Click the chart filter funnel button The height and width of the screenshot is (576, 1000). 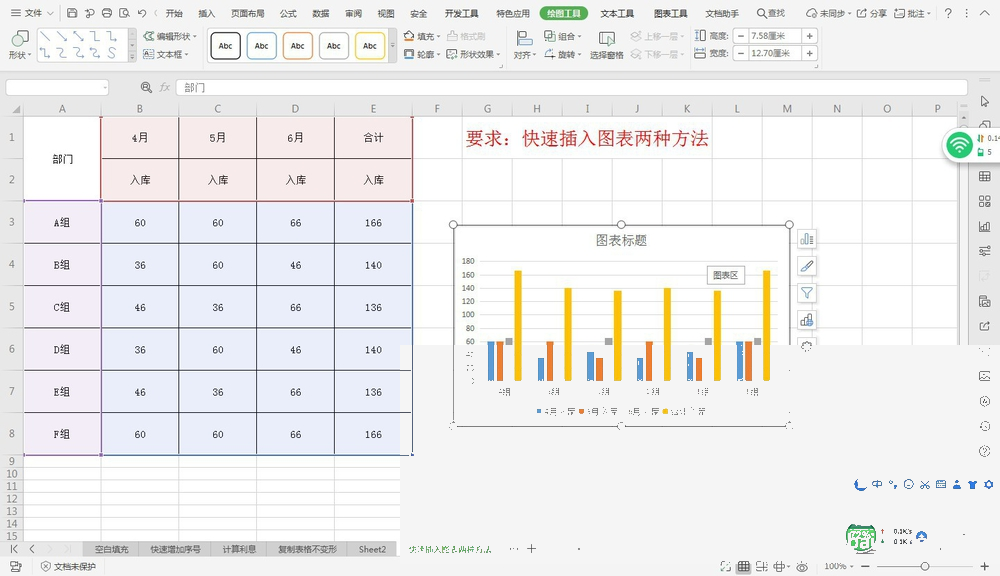[x=807, y=293]
